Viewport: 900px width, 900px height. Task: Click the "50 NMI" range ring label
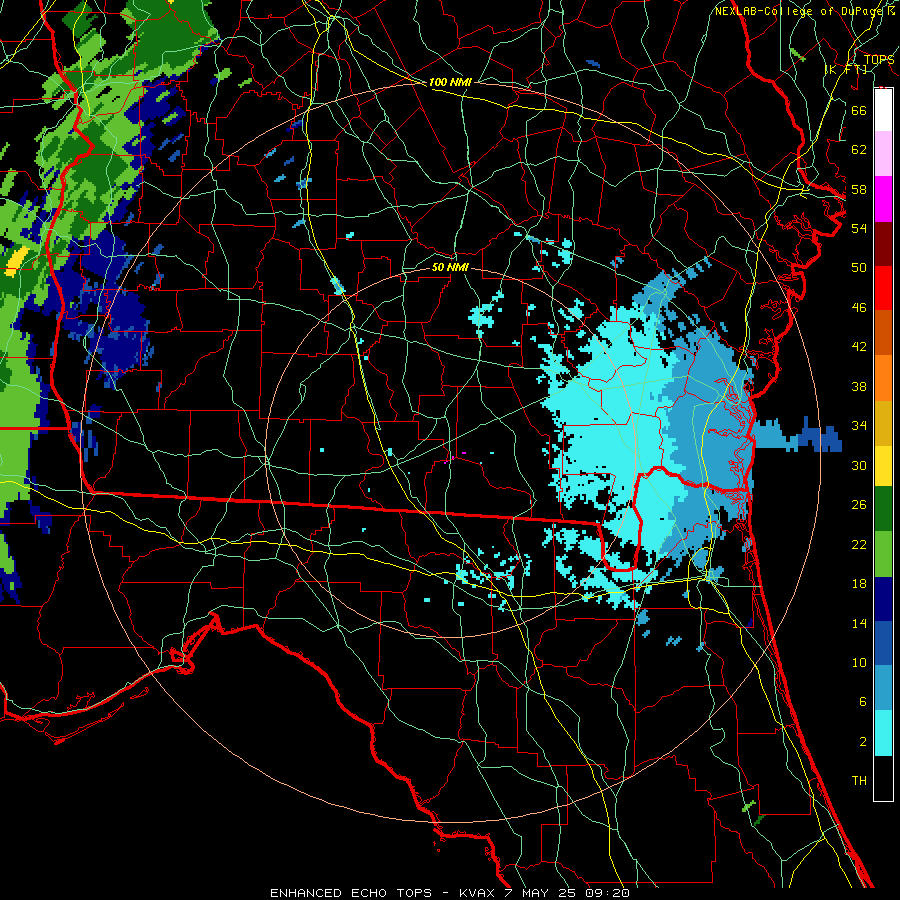450,267
